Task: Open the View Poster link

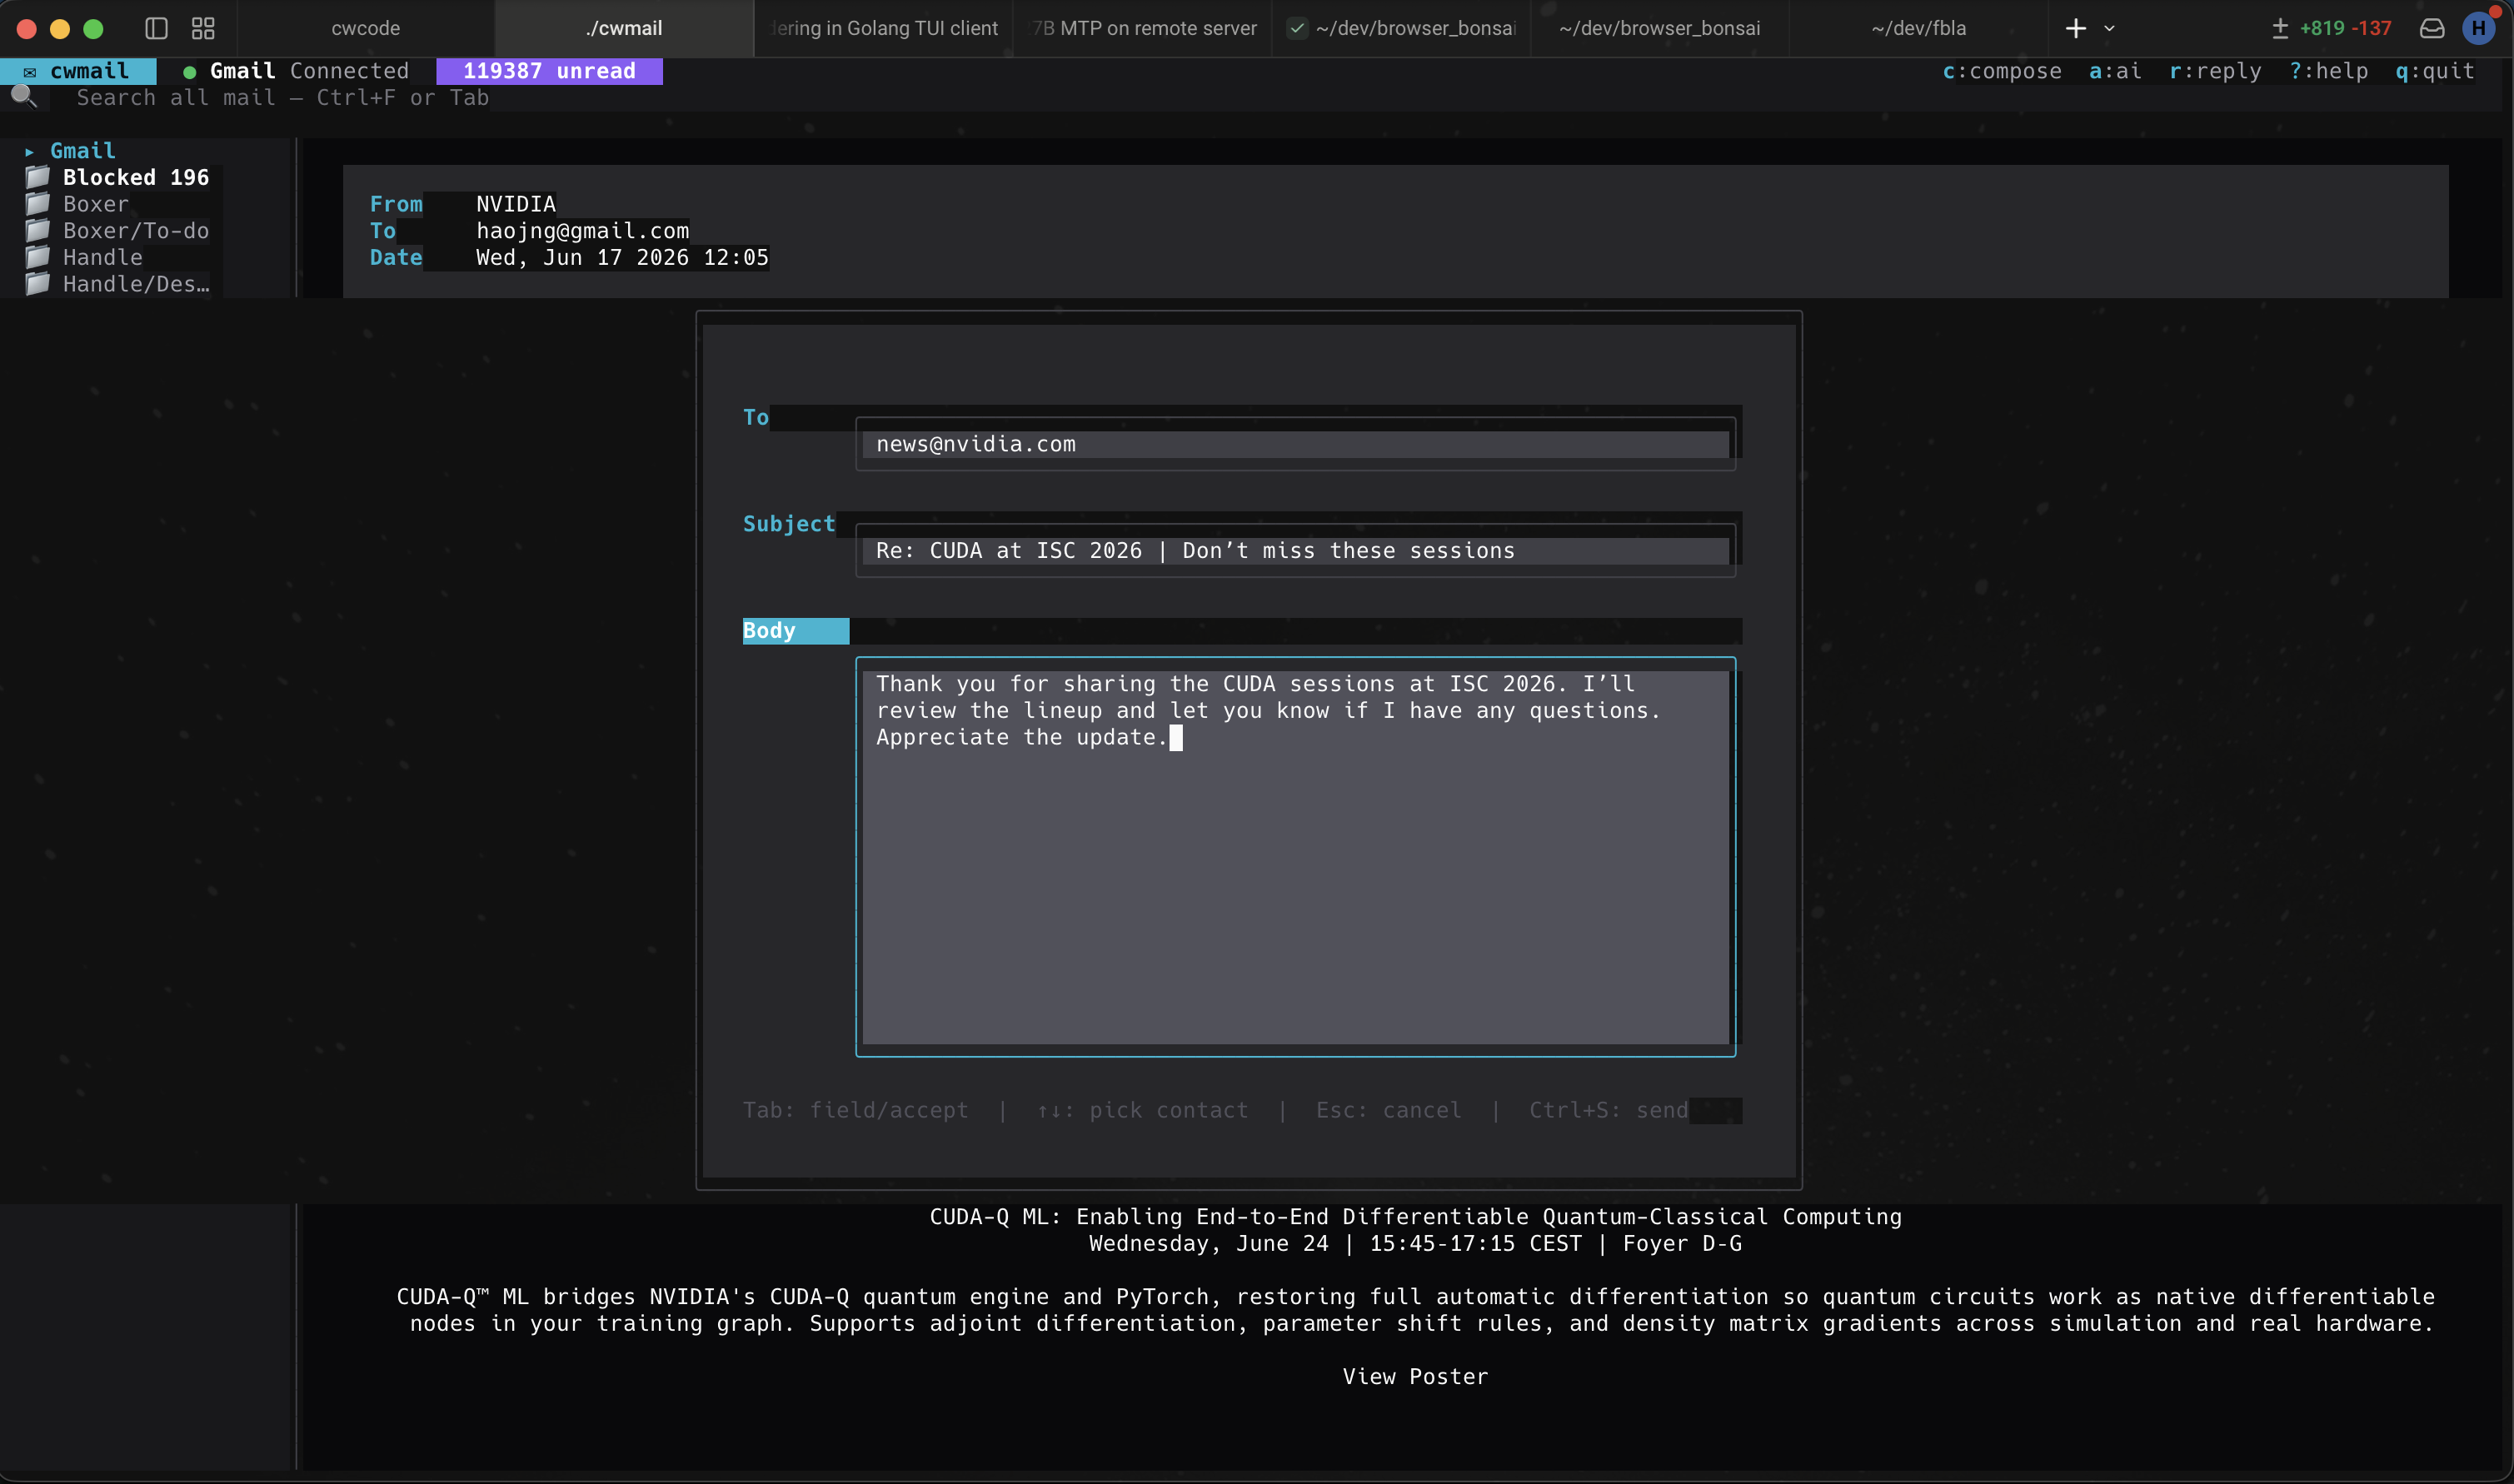Action: [x=1415, y=1377]
